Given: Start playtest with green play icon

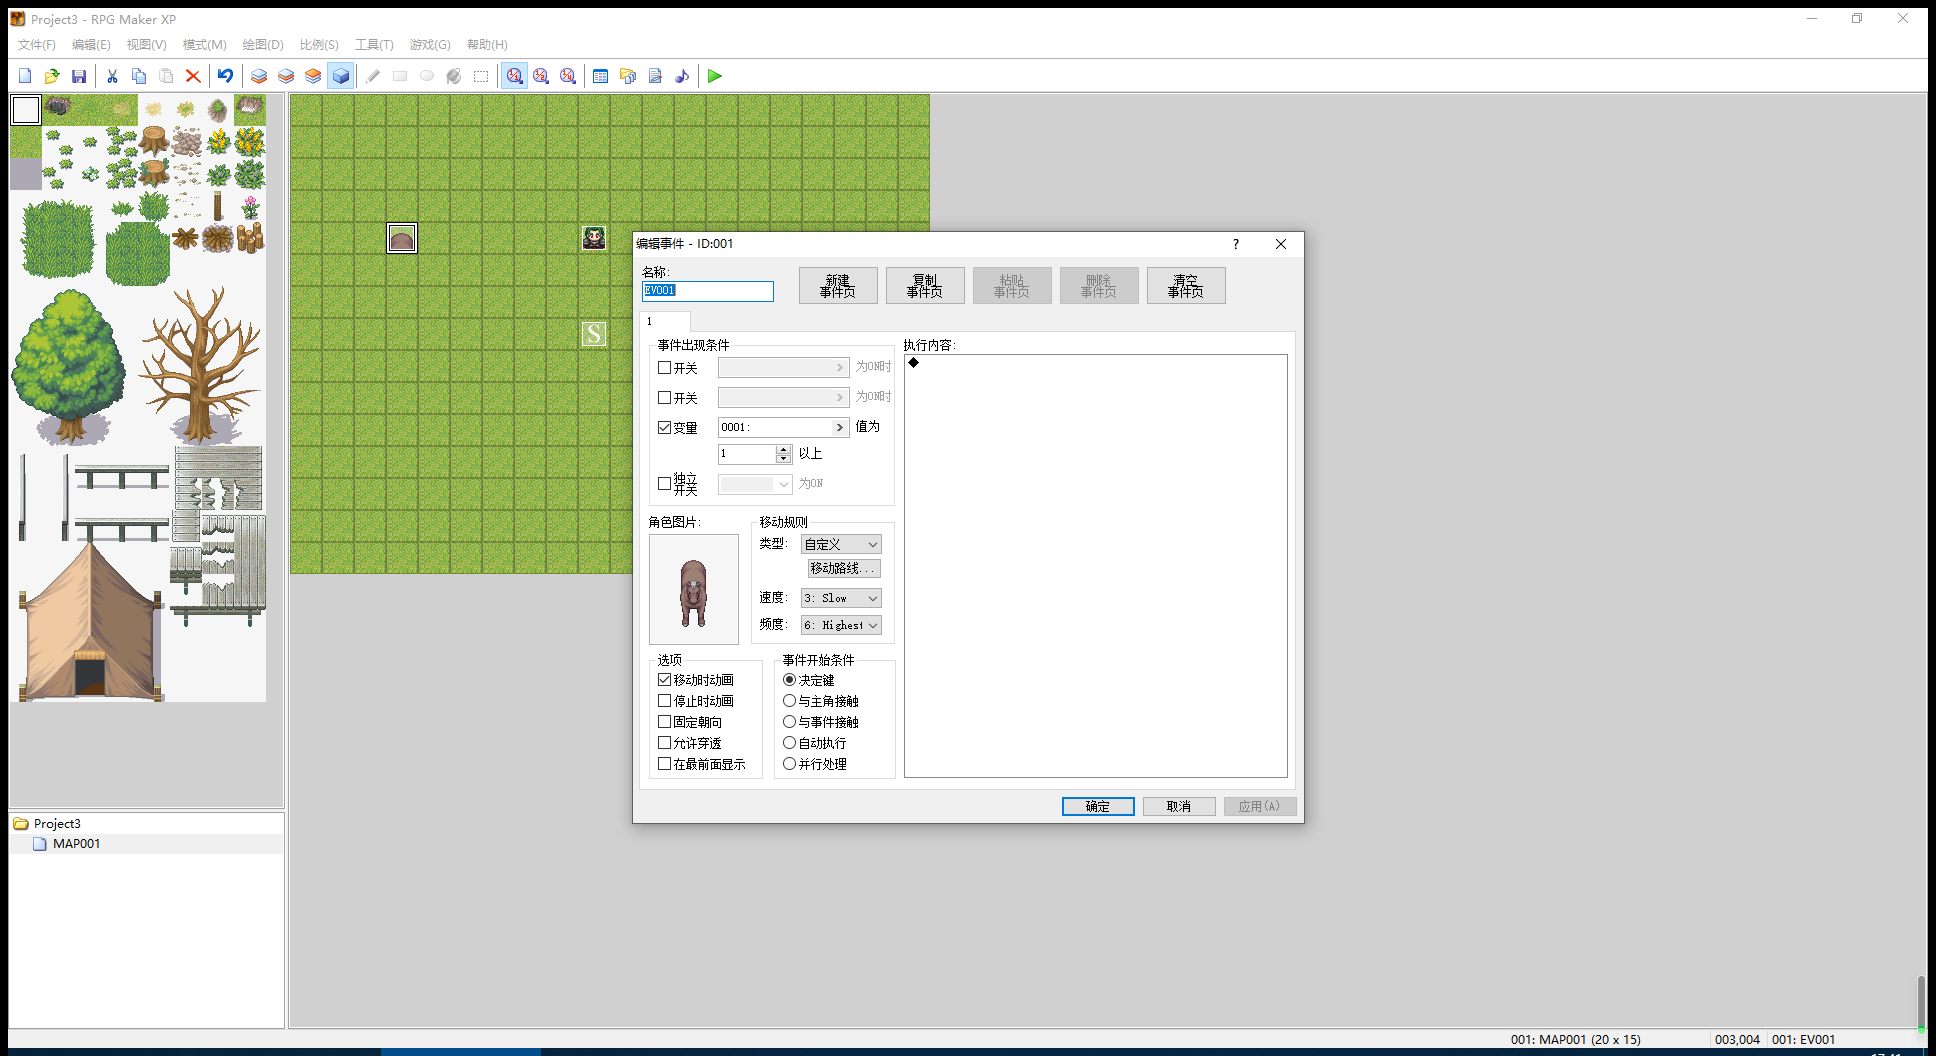Looking at the screenshot, I should [x=715, y=76].
